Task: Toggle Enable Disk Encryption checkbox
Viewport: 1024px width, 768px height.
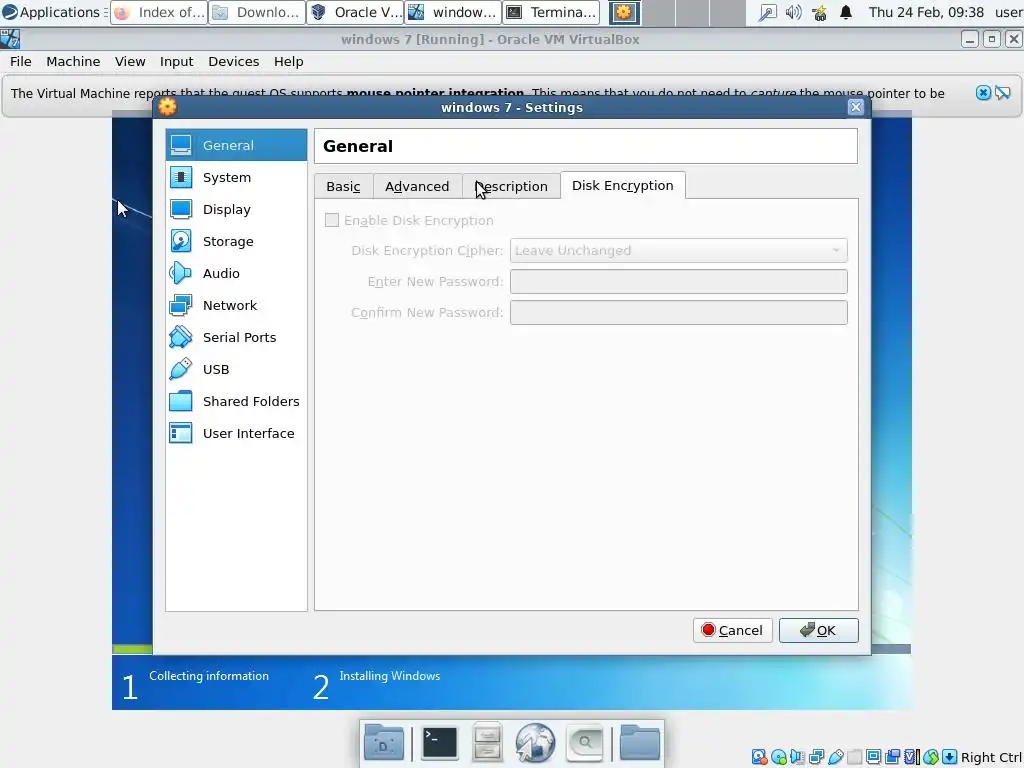Action: 332,220
